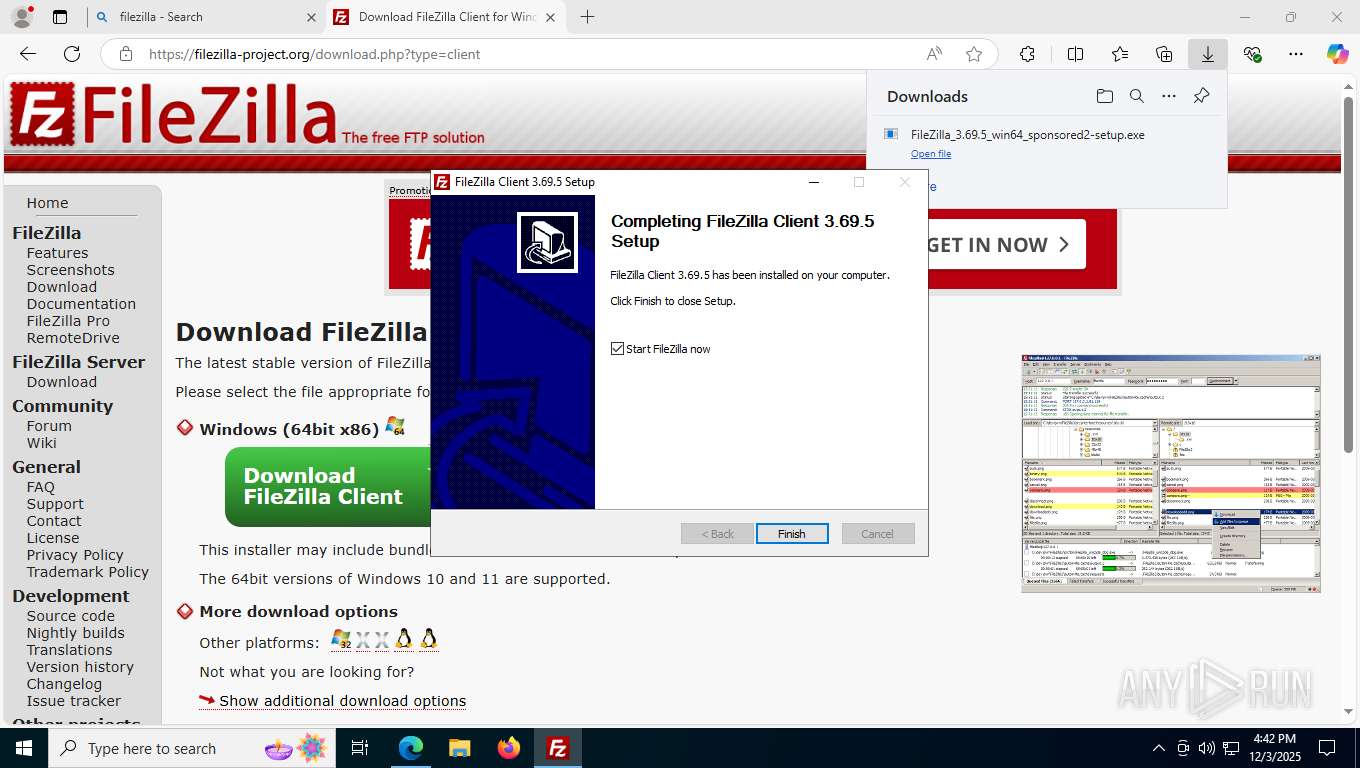Open the Version history sidebar link
Viewport: 1360px width, 768px height.
pyautogui.click(x=80, y=667)
